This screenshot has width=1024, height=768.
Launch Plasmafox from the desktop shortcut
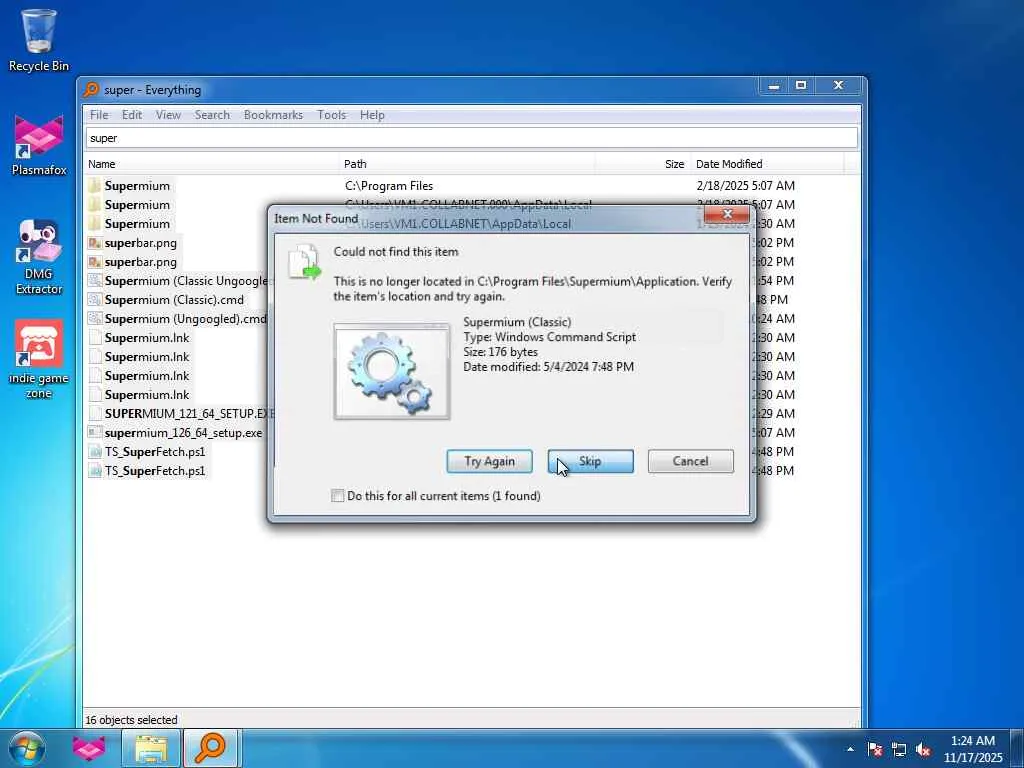point(39,145)
